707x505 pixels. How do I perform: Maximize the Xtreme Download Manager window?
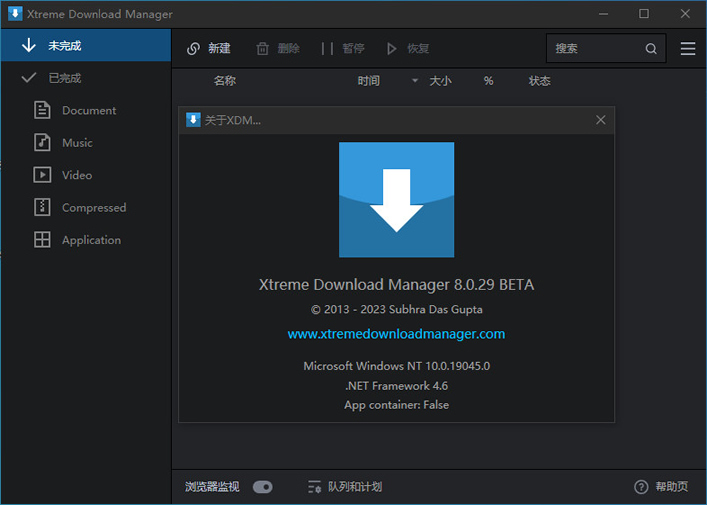click(x=644, y=14)
